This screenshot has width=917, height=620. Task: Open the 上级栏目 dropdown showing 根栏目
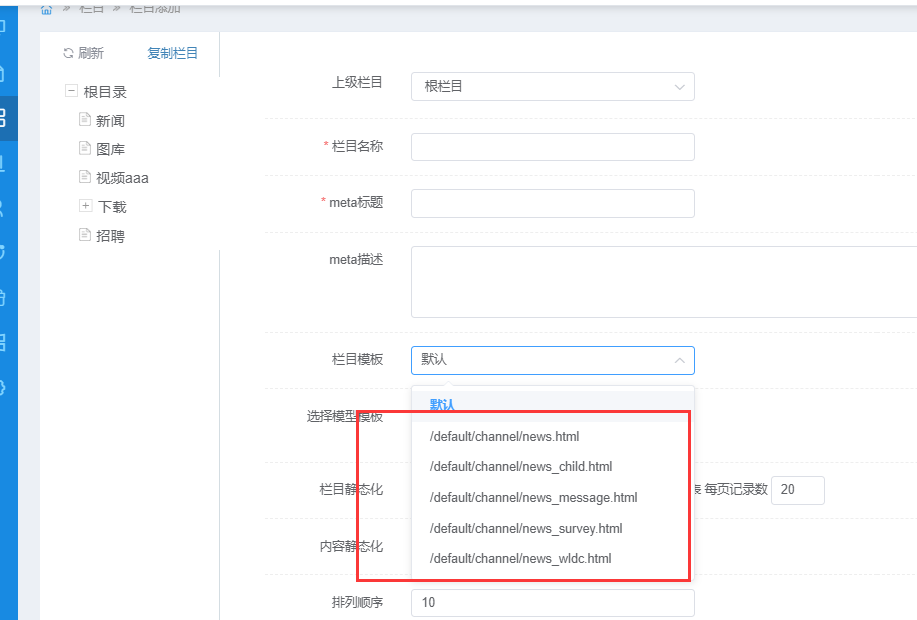[x=553, y=87]
